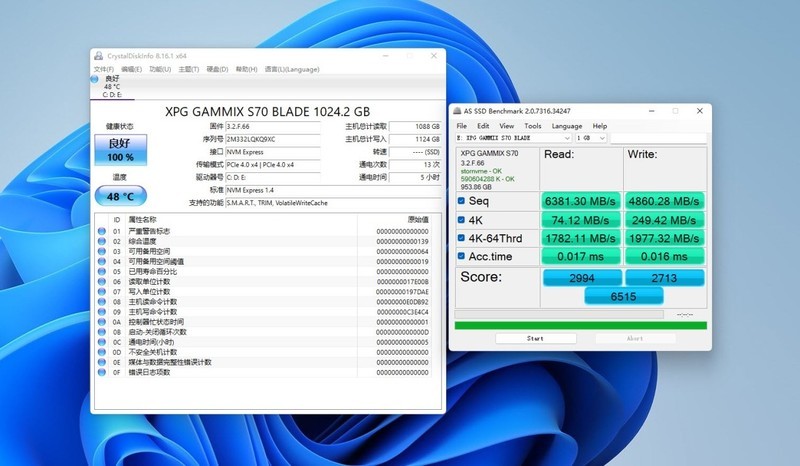
Task: Click the green progress bar in AS SSD
Action: 581,326
